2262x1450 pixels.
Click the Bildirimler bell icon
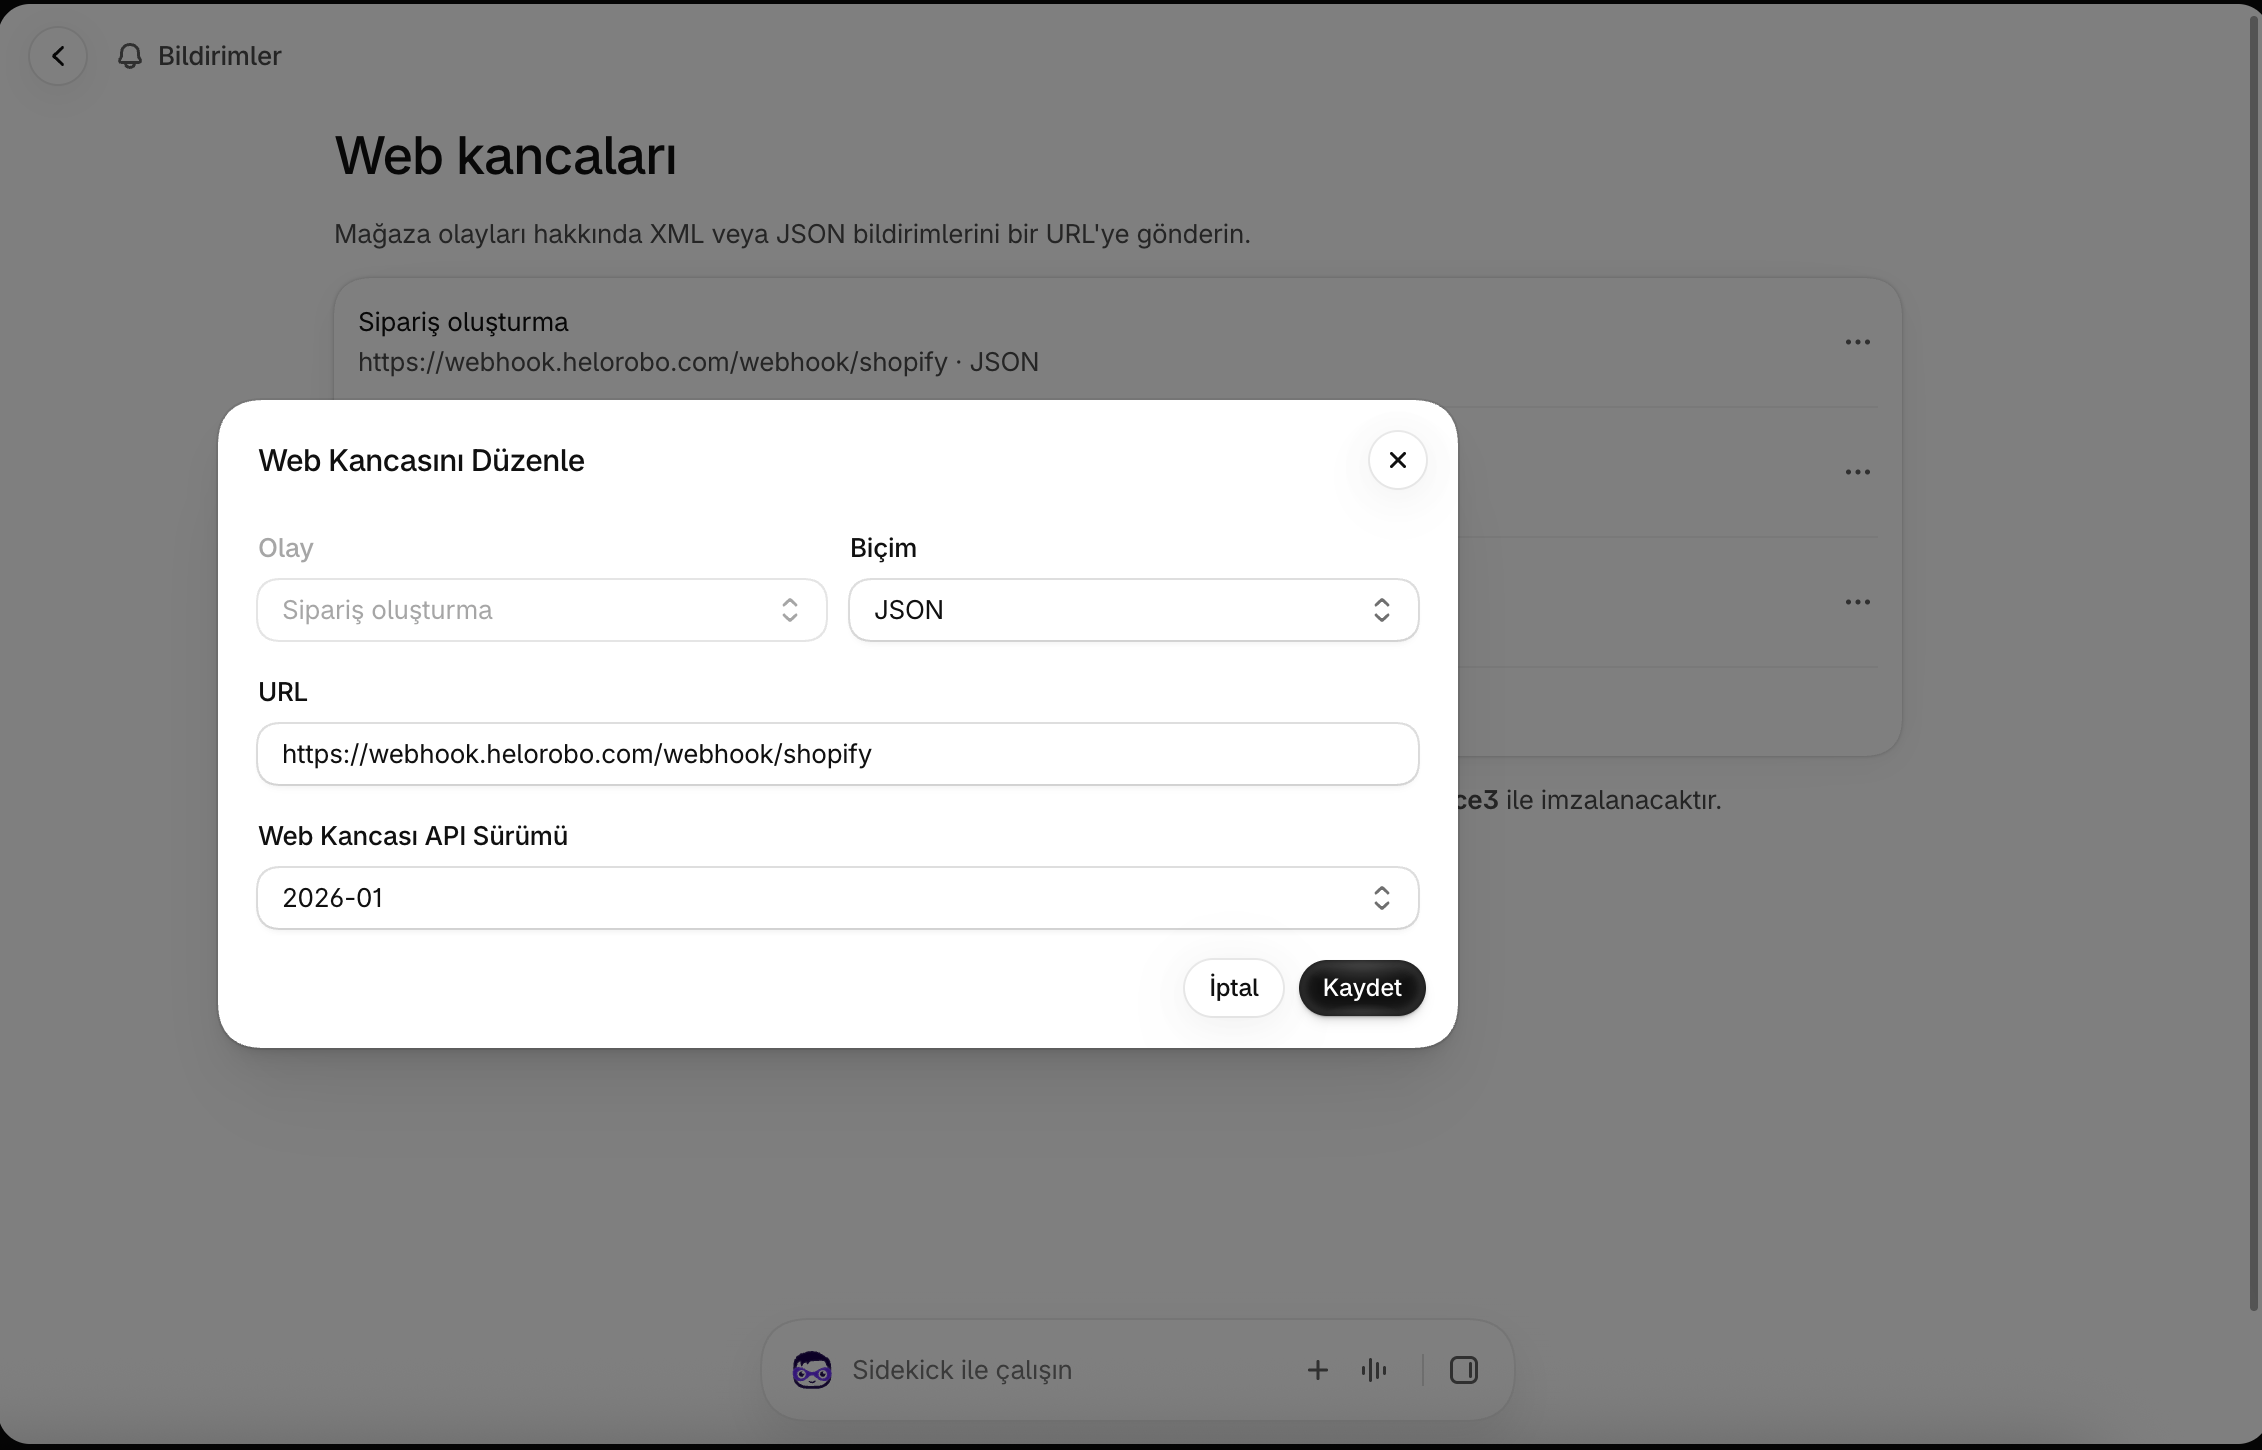(x=130, y=56)
